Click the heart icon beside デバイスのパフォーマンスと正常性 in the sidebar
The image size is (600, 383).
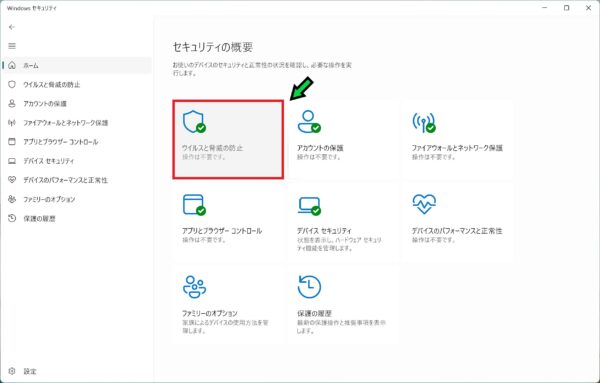(x=12, y=179)
